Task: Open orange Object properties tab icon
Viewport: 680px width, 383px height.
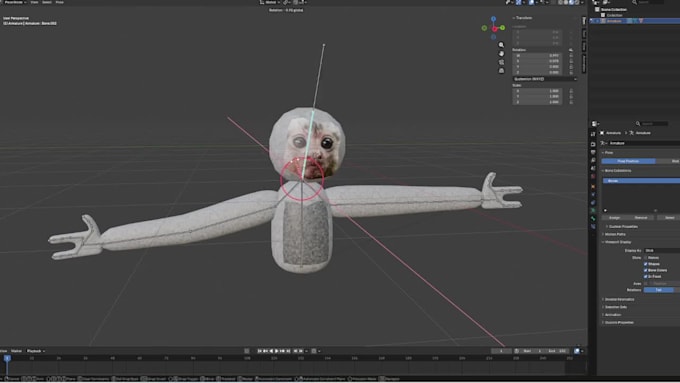Action: (x=593, y=187)
